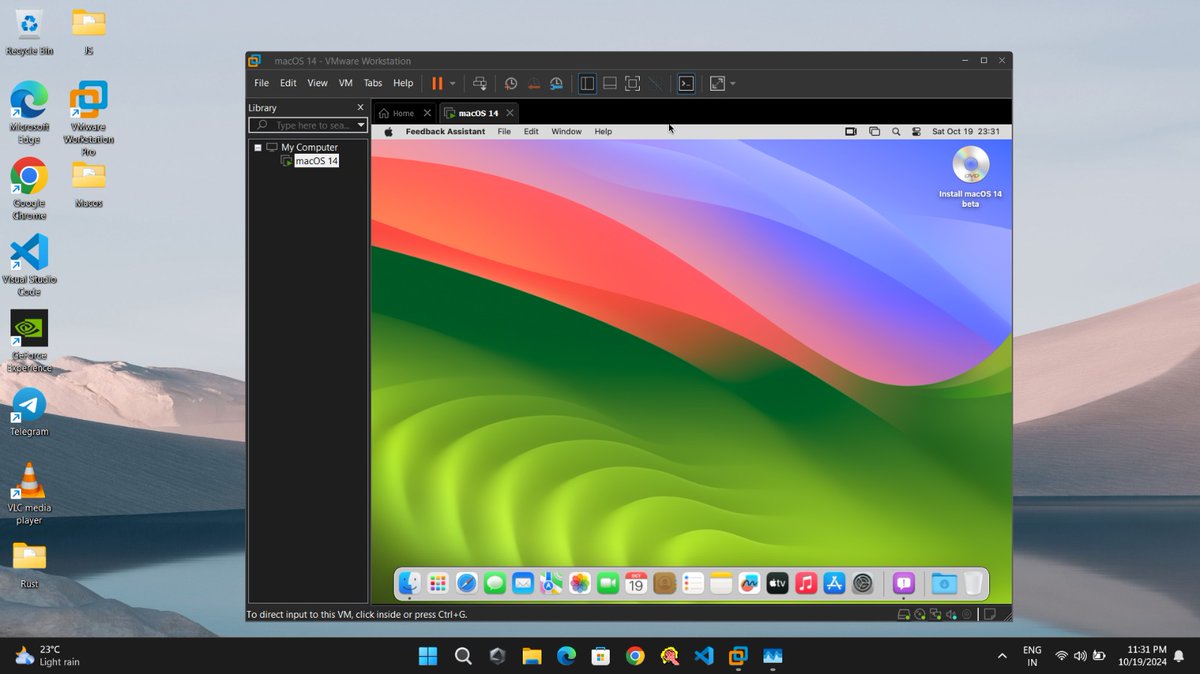The width and height of the screenshot is (1200, 674).
Task: Open Mail in the dock
Action: coord(523,584)
